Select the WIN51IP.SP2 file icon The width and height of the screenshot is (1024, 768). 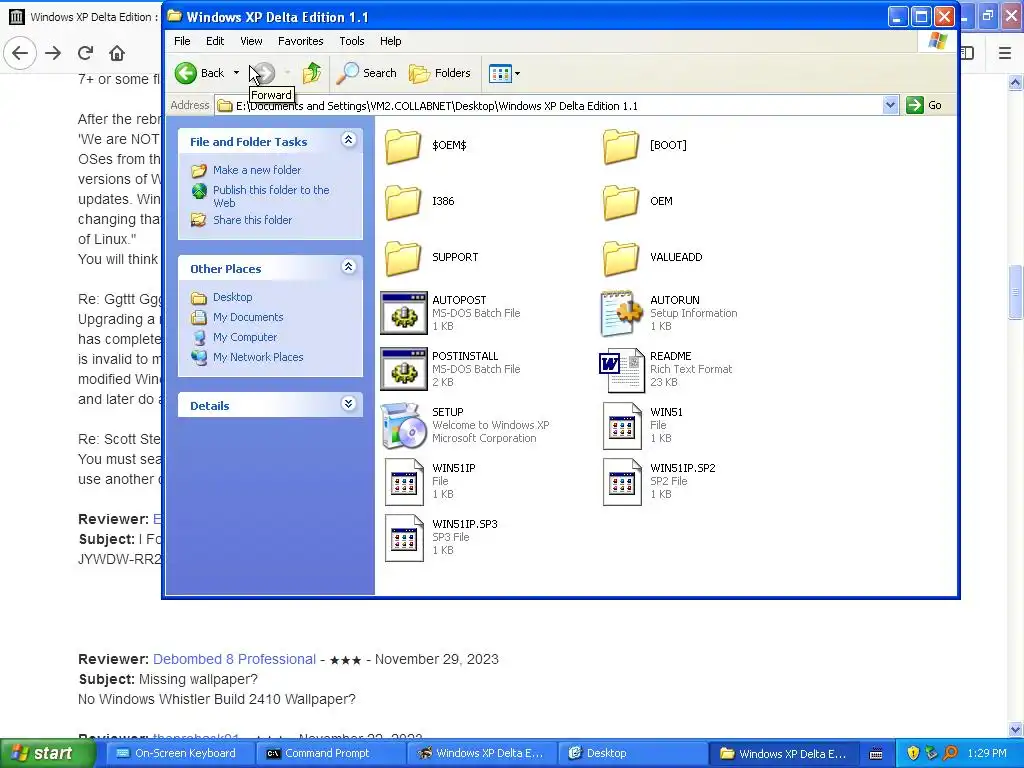(x=621, y=482)
